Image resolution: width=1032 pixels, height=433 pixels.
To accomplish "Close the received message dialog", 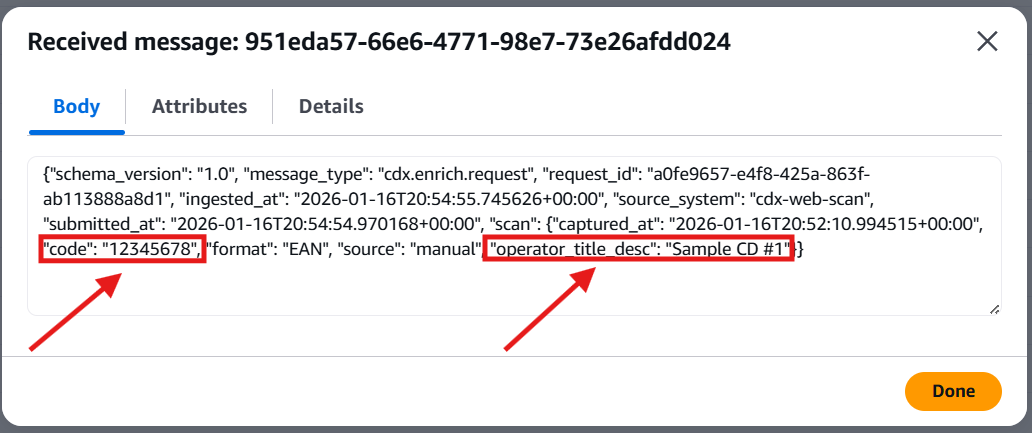I will click(x=987, y=41).
